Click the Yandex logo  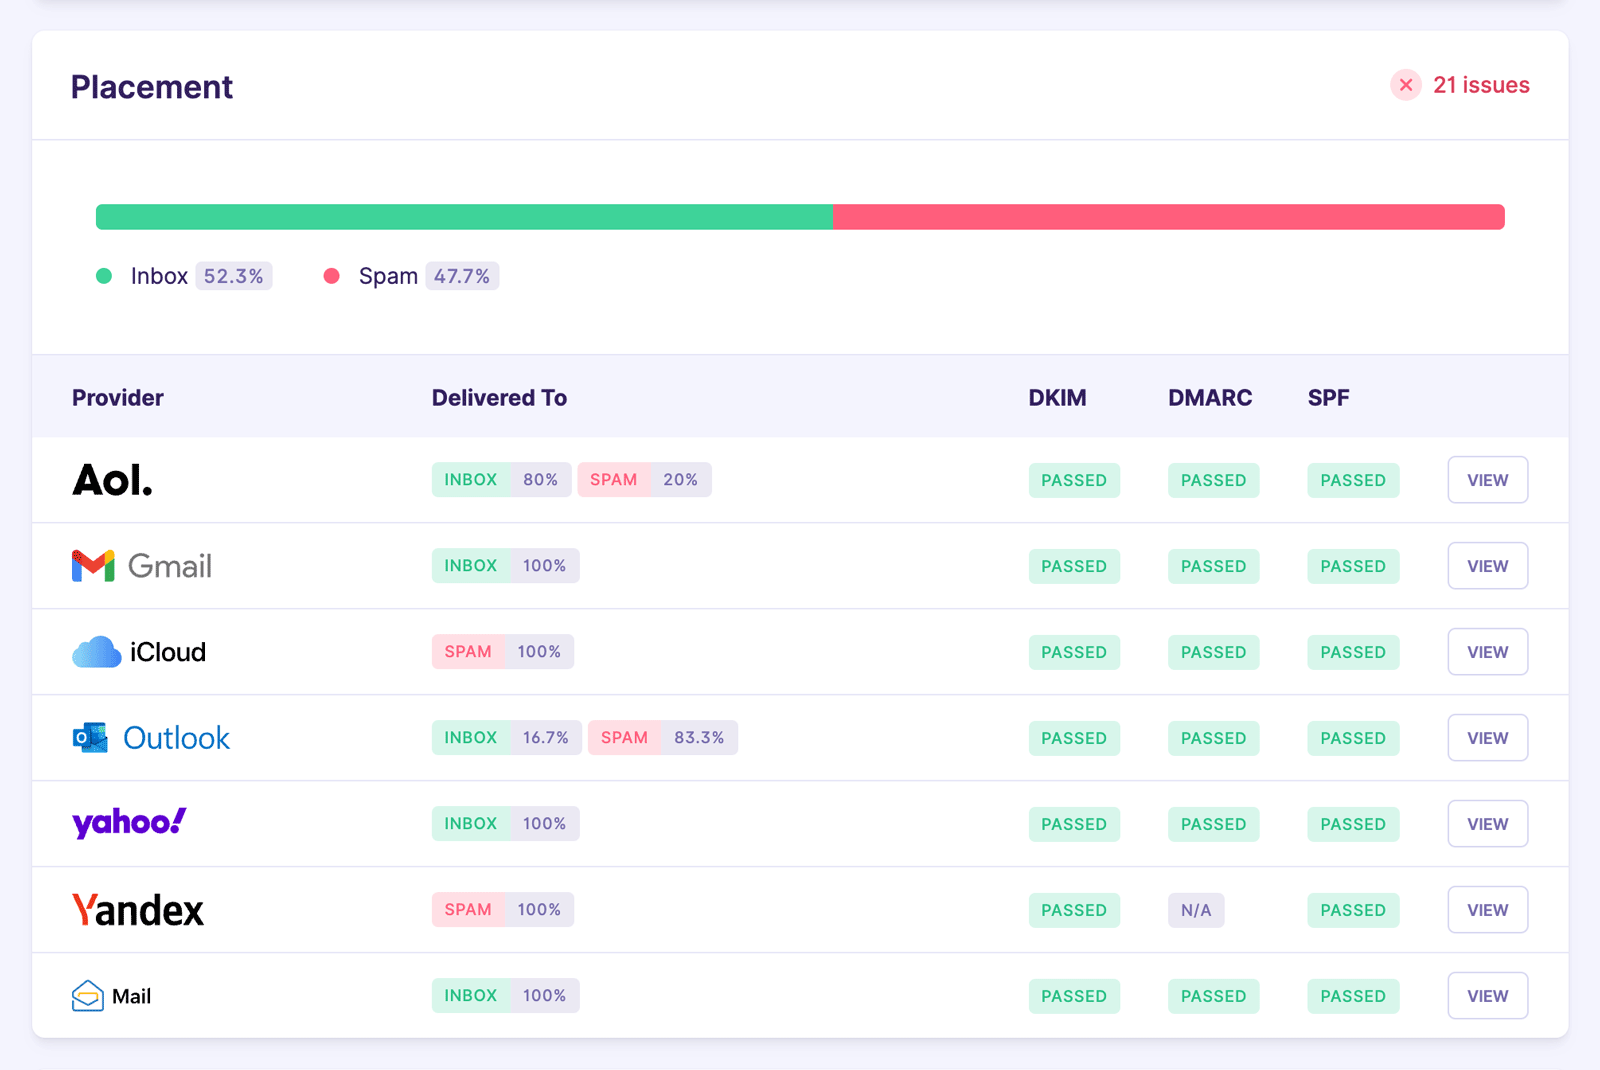[x=138, y=910]
